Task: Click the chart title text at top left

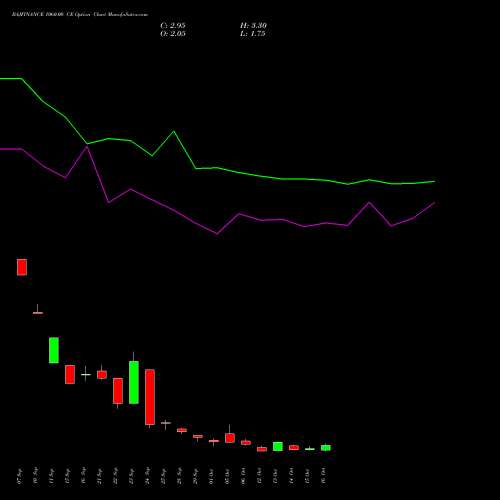Action: (x=80, y=15)
